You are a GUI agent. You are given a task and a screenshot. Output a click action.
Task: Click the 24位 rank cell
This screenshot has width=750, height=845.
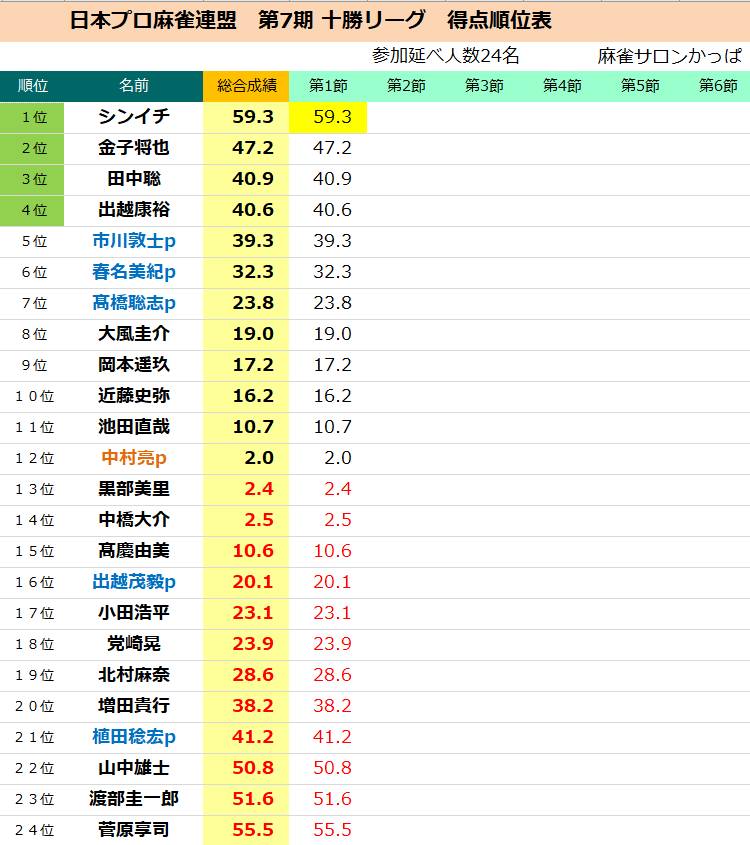[x=34, y=830]
